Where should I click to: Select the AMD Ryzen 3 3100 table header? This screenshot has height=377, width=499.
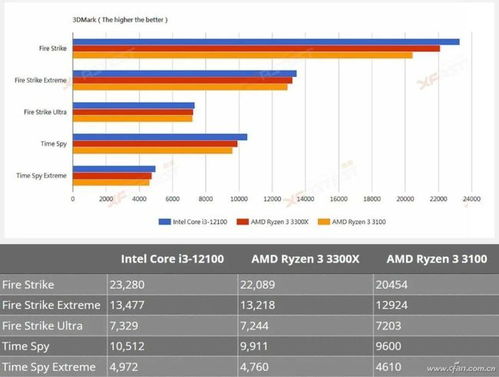(x=437, y=259)
